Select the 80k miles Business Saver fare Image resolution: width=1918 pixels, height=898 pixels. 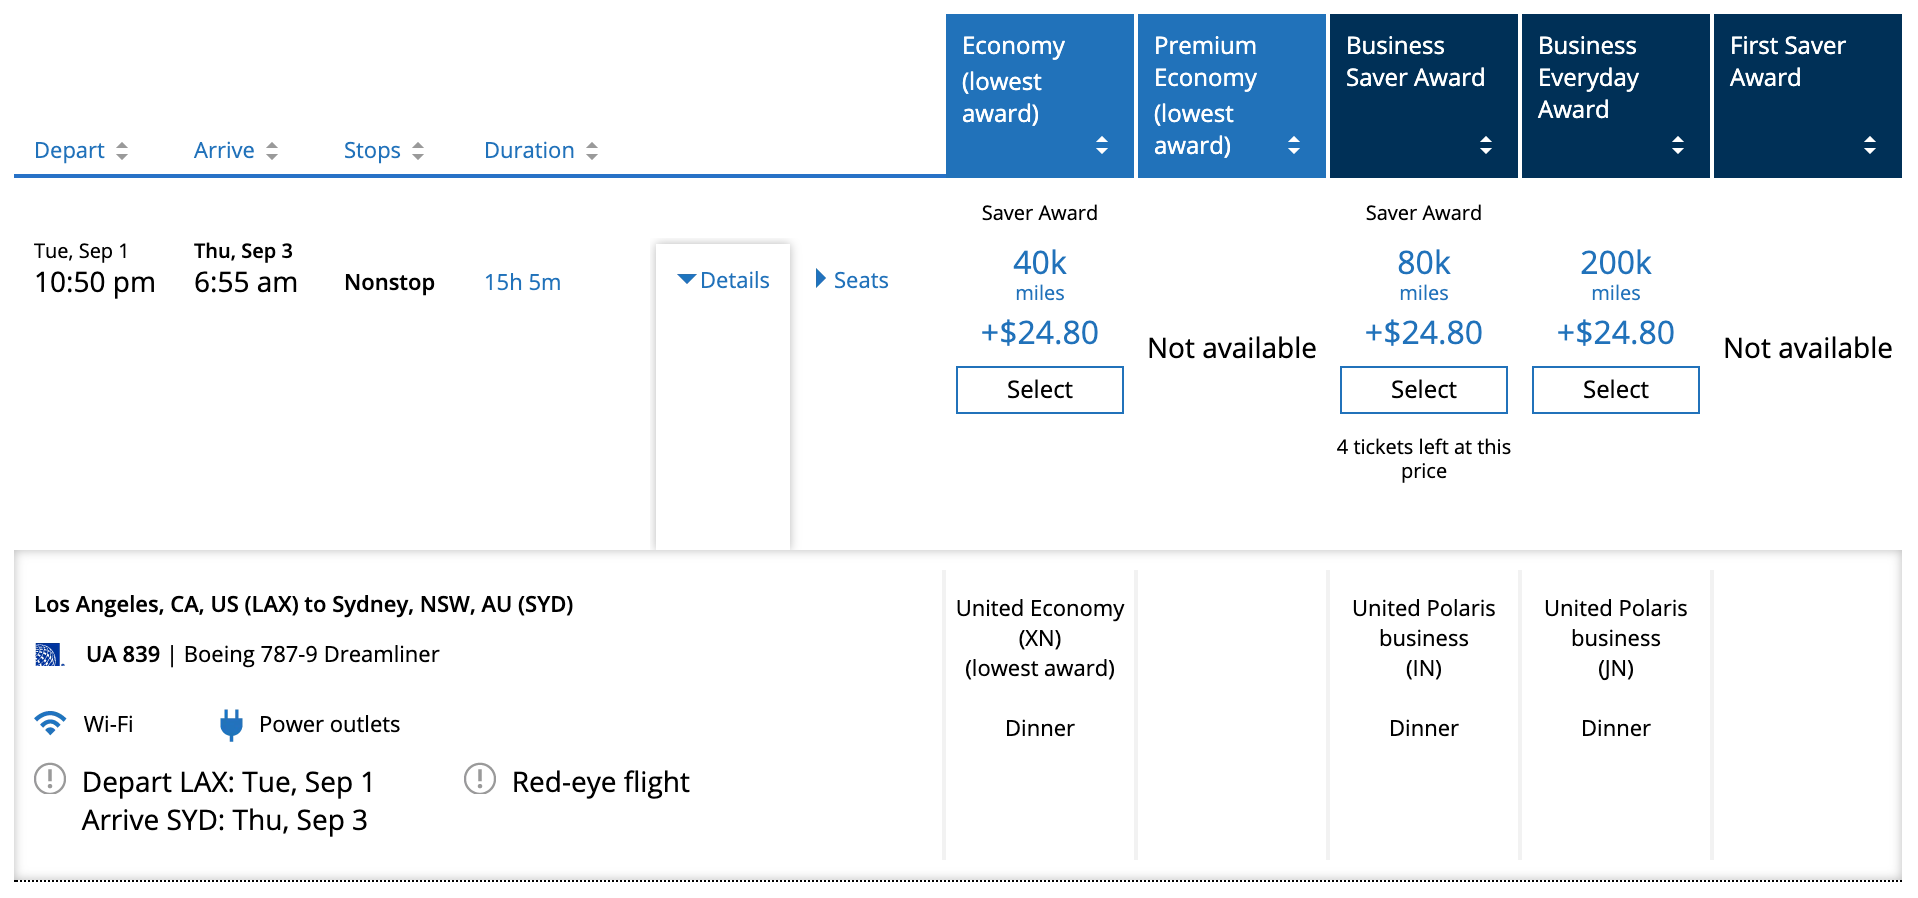[1423, 390]
